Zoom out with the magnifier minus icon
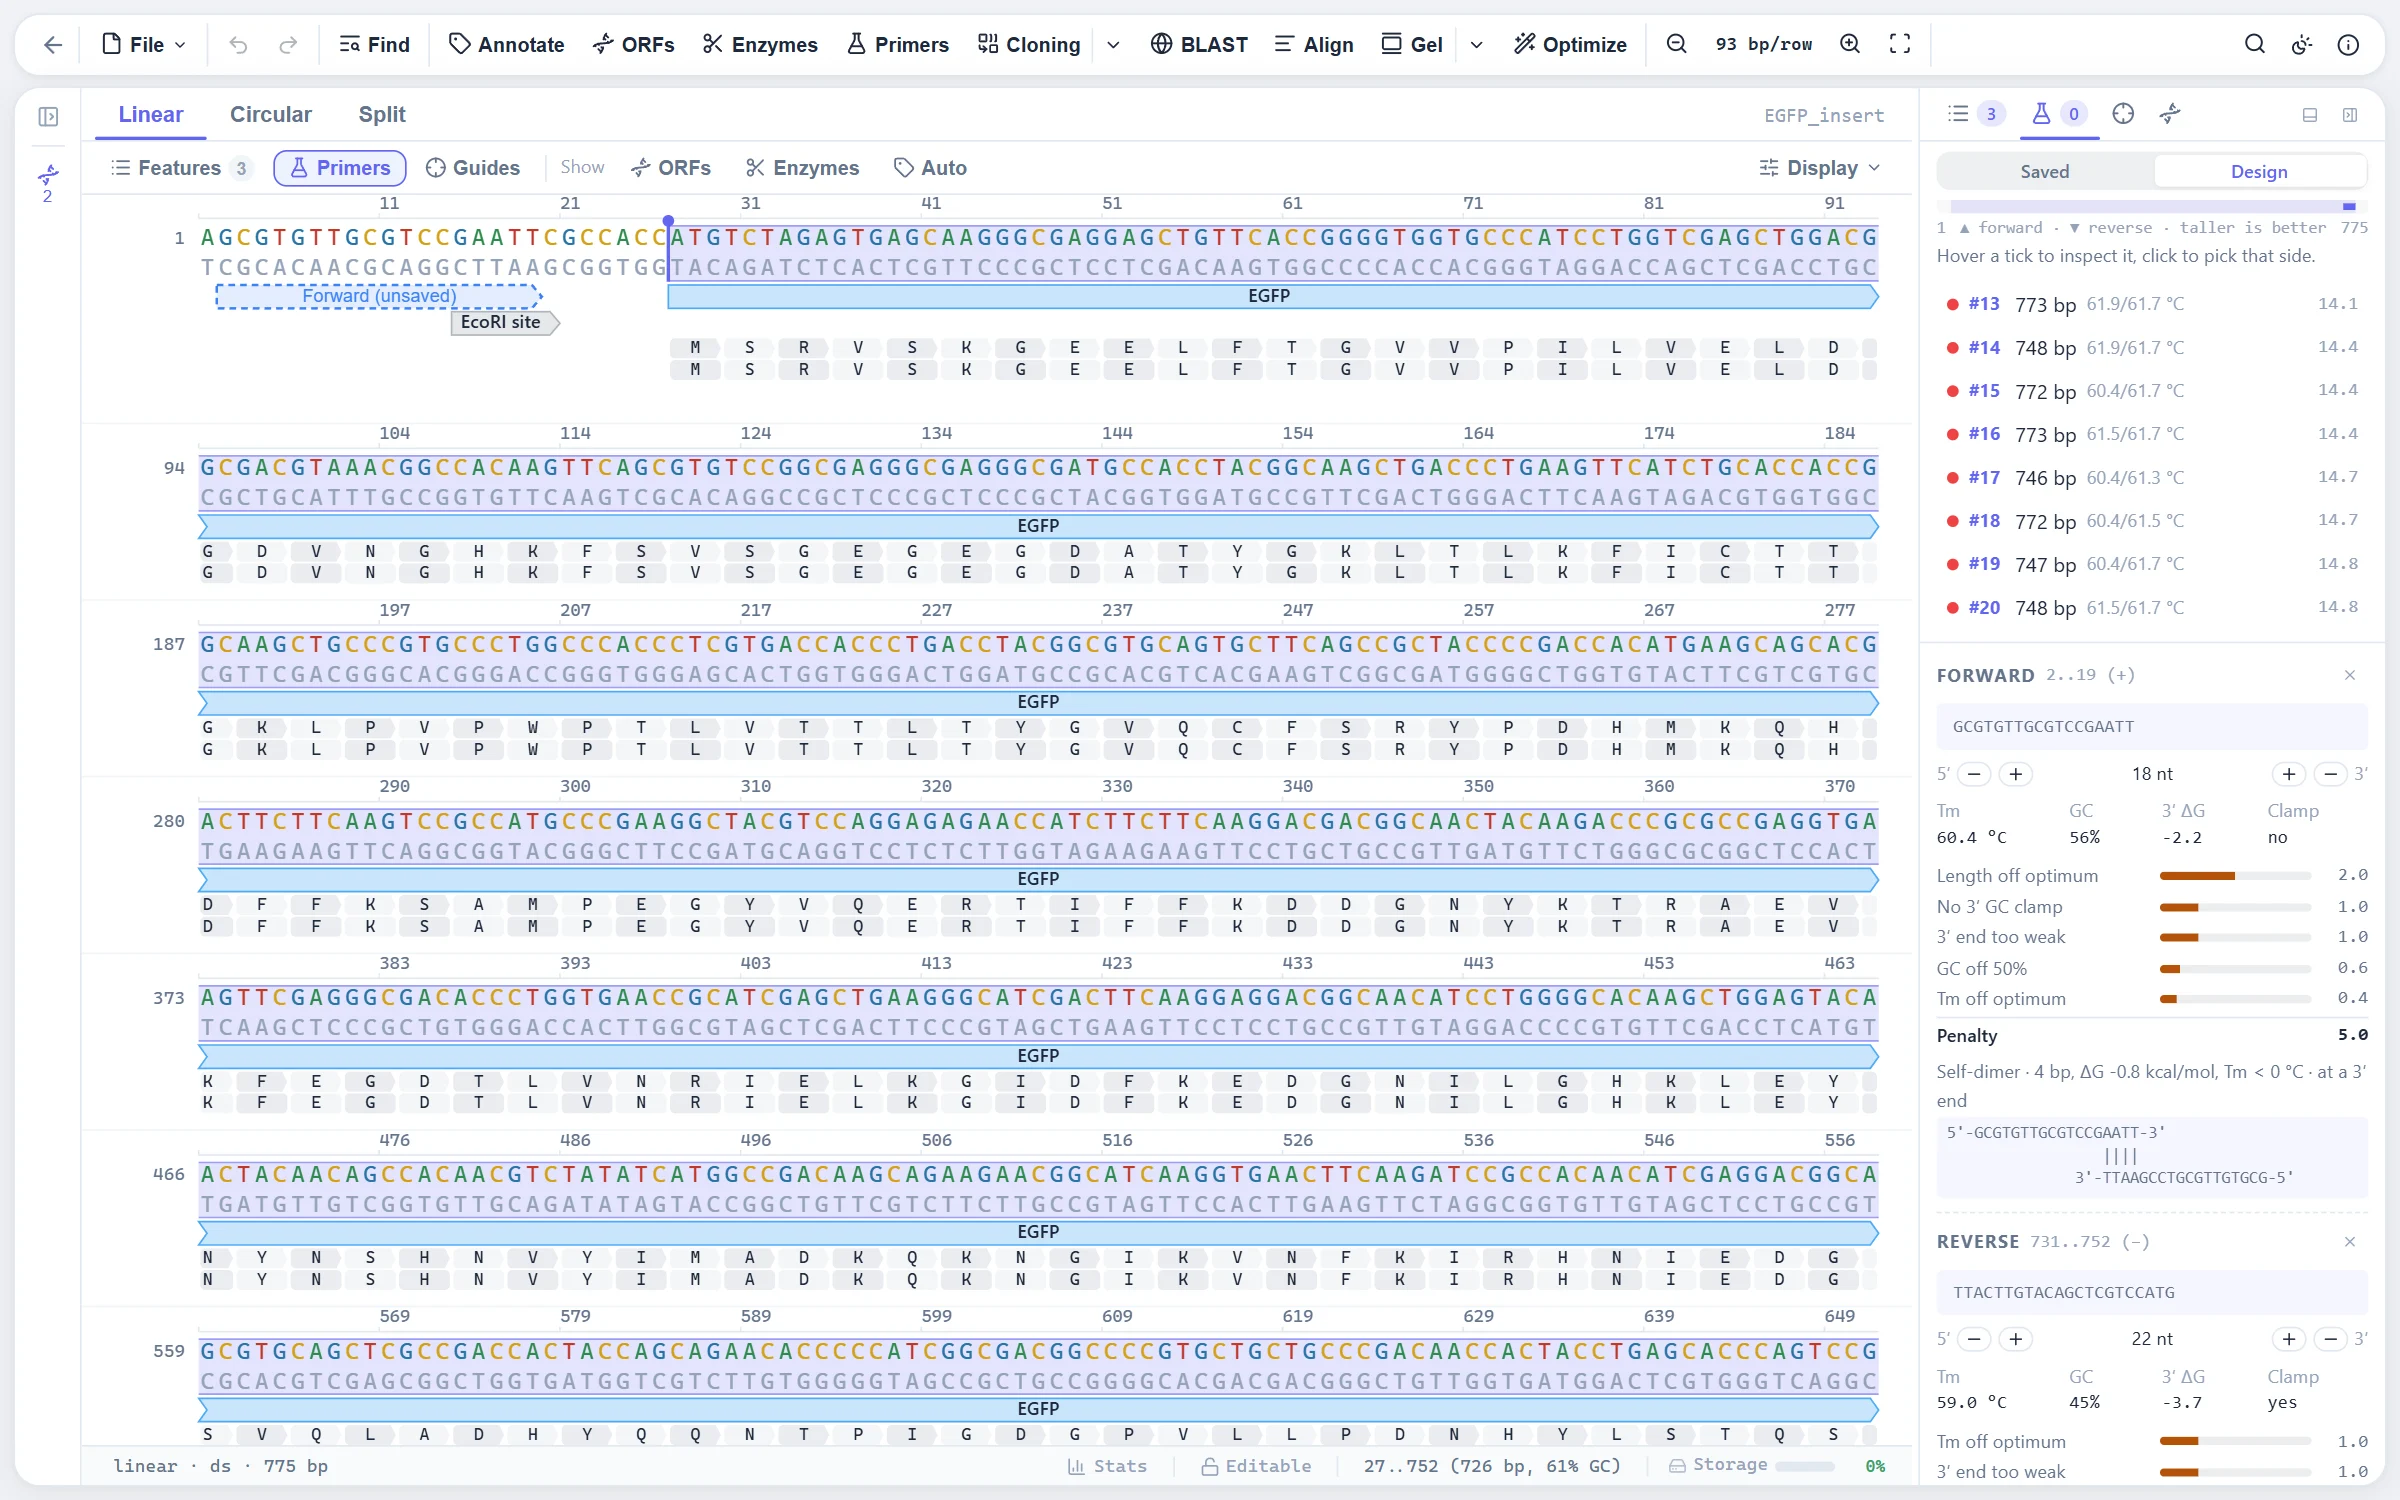 pos(1677,44)
